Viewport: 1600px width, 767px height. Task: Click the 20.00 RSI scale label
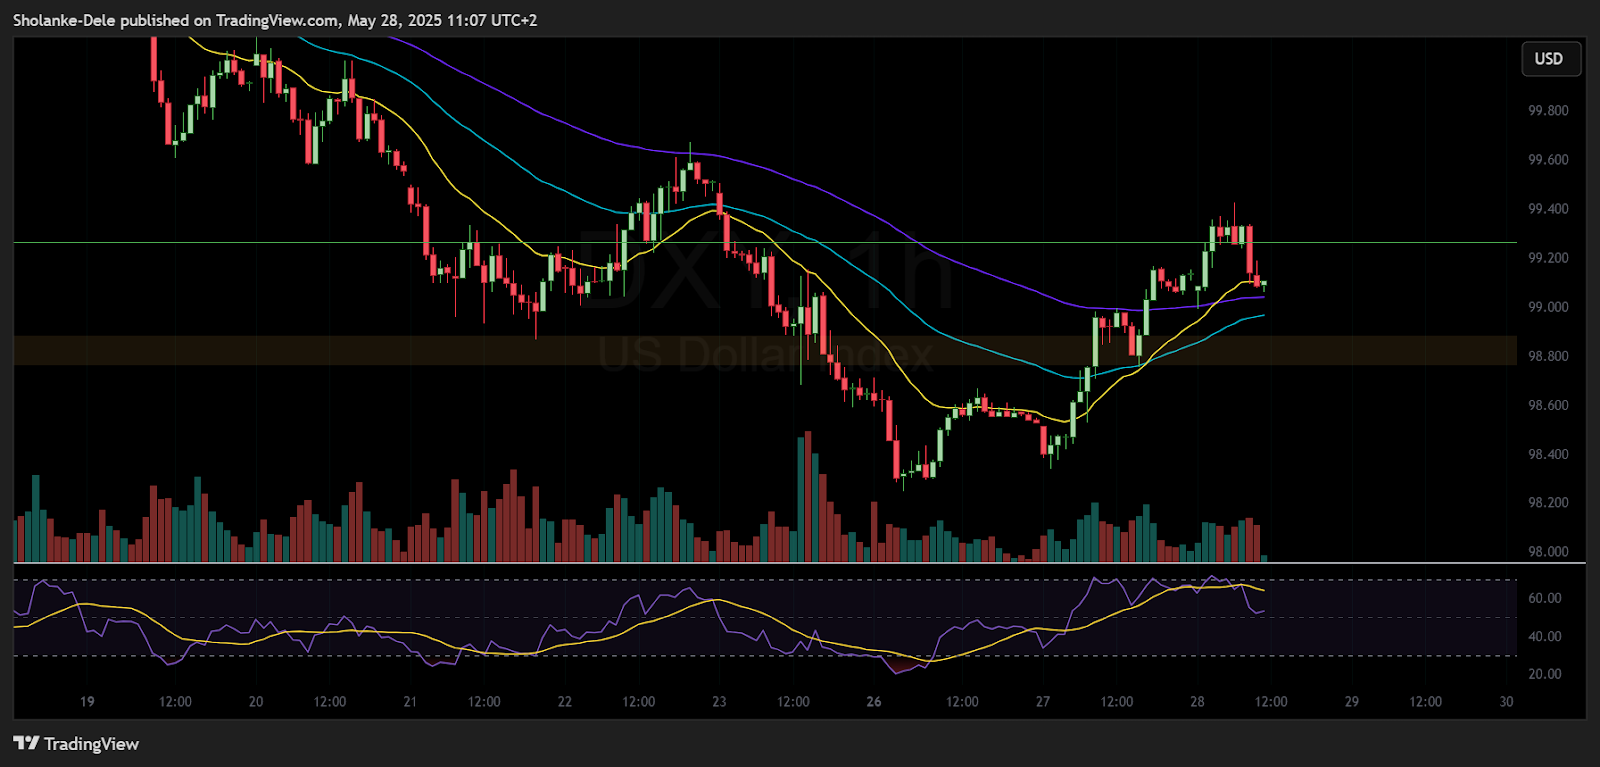coord(1545,674)
